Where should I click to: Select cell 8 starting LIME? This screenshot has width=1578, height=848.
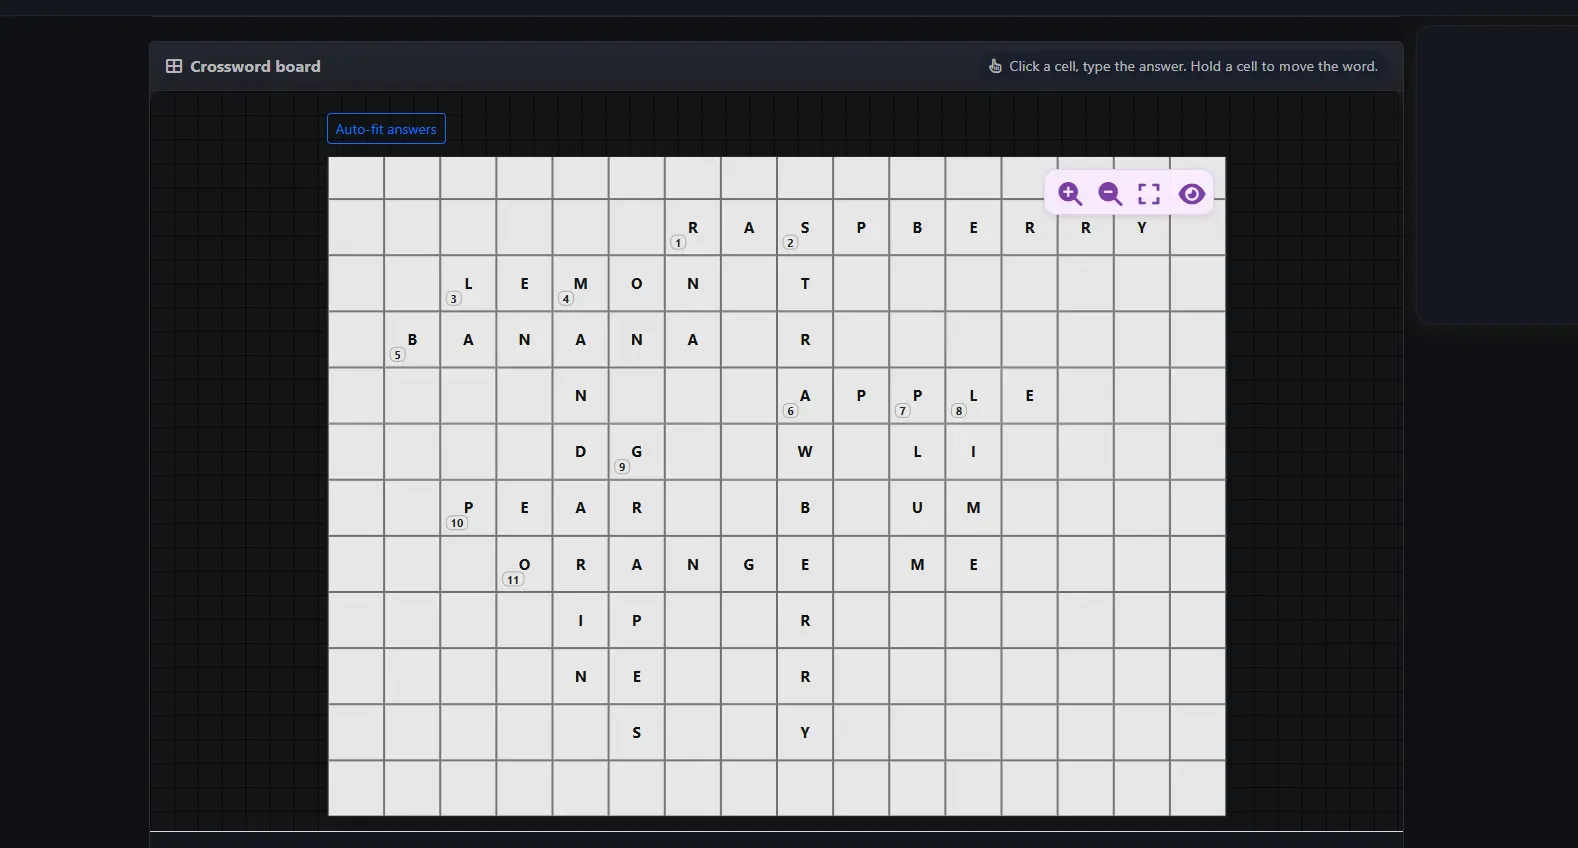click(x=973, y=395)
